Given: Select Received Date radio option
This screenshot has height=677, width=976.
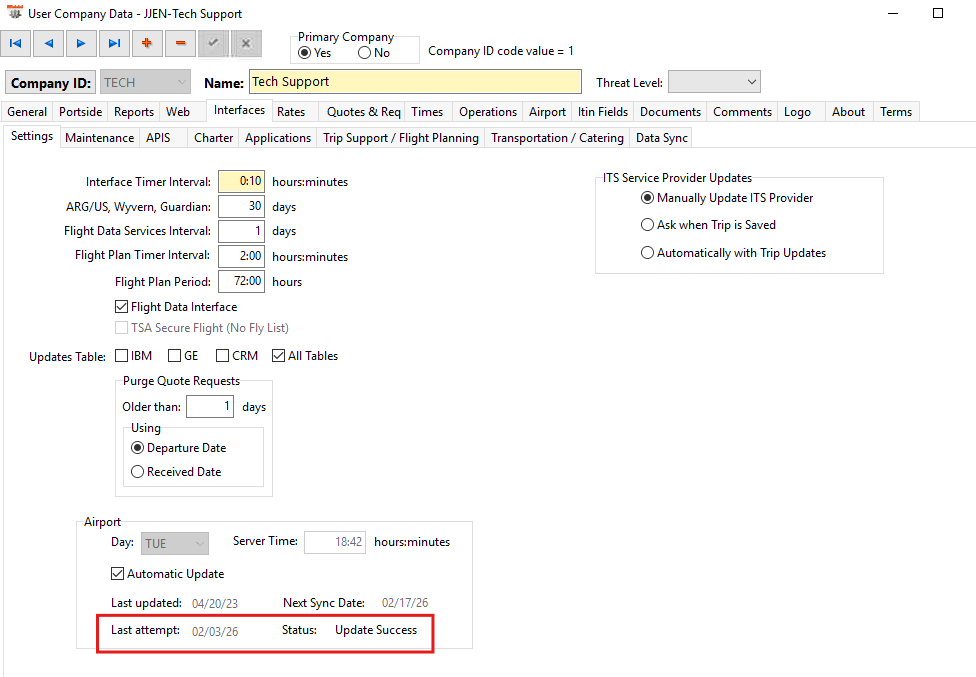Looking at the screenshot, I should click(138, 472).
